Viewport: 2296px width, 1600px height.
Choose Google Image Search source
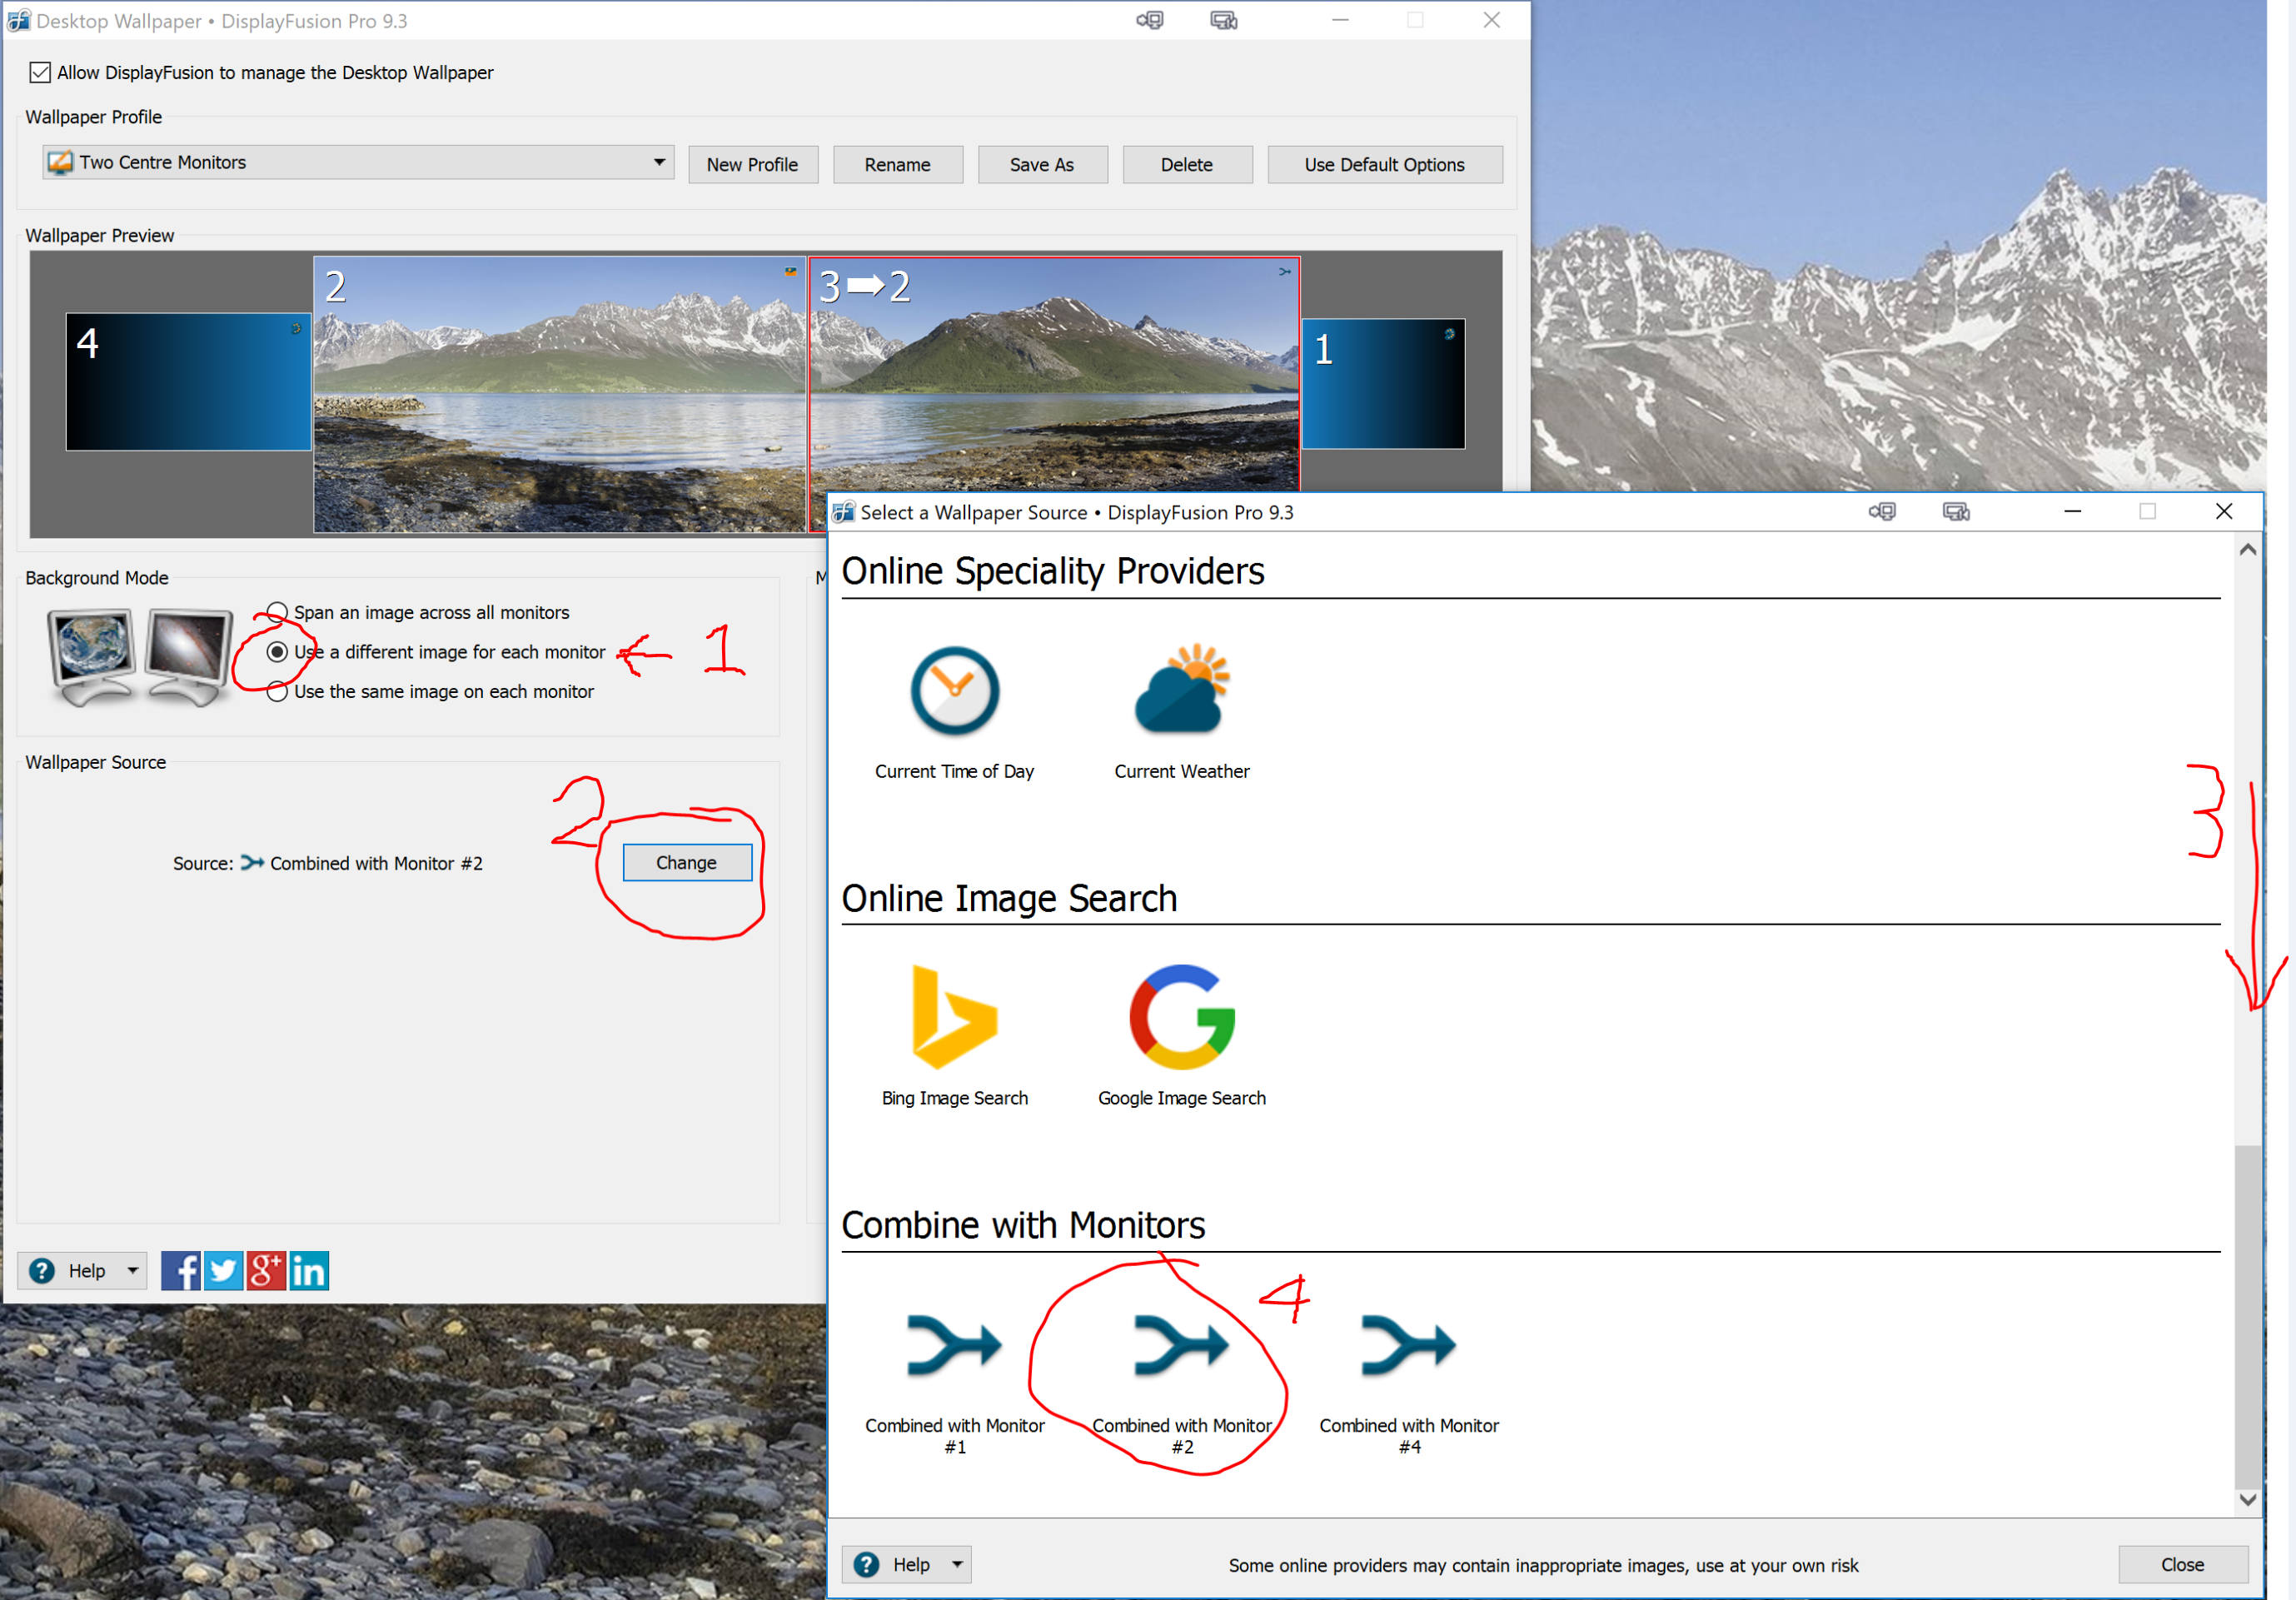coord(1181,1018)
